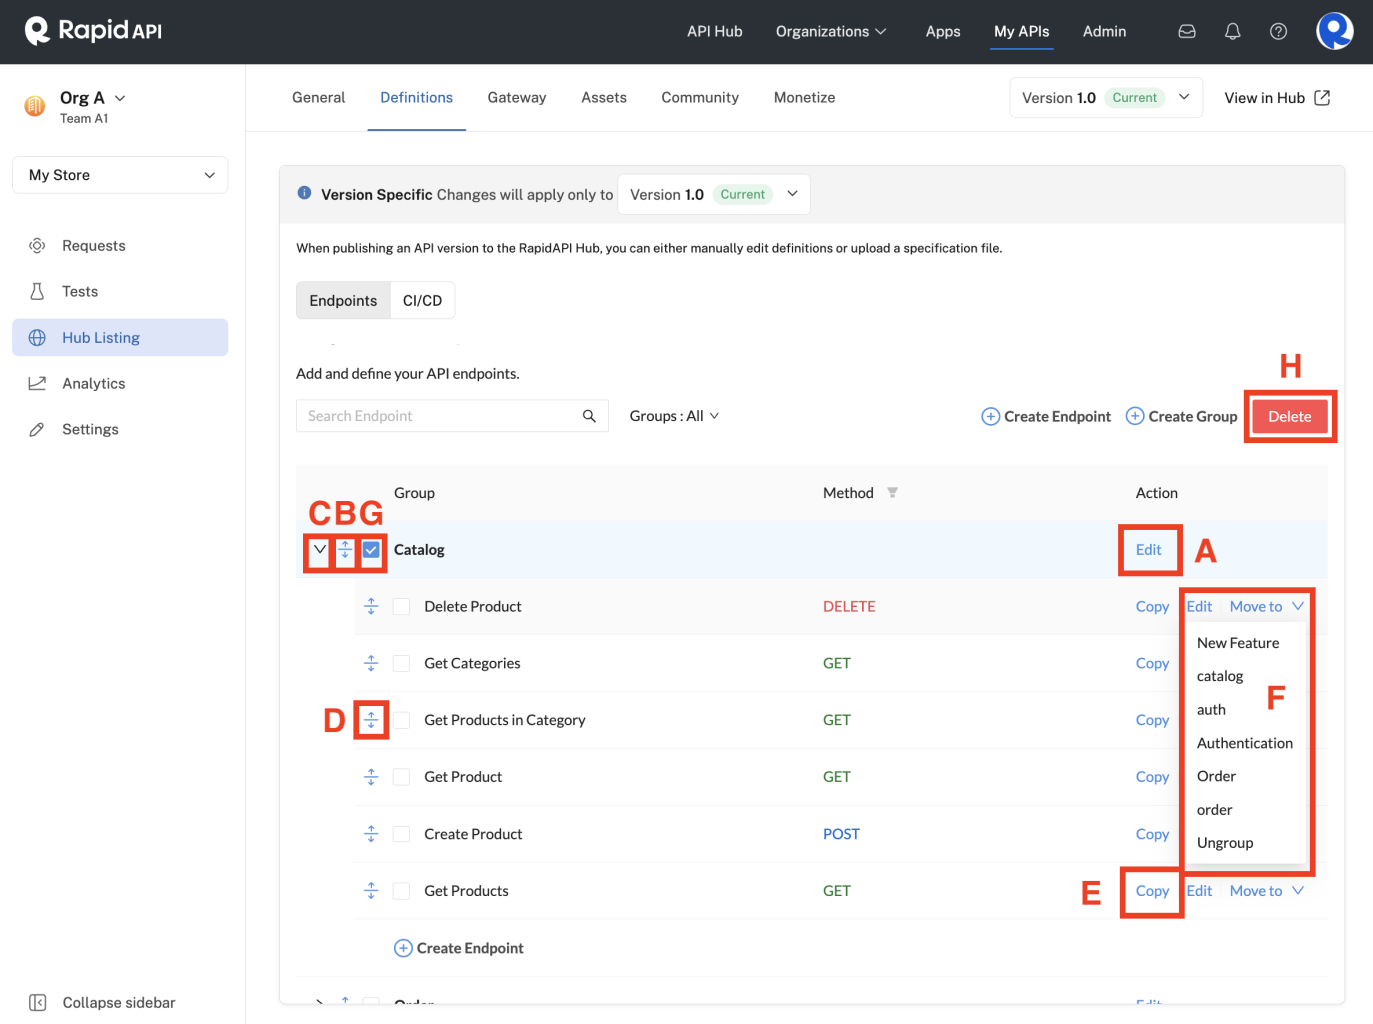This screenshot has width=1373, height=1024.
Task: Check the Get Products in Category checkbox
Action: [401, 720]
